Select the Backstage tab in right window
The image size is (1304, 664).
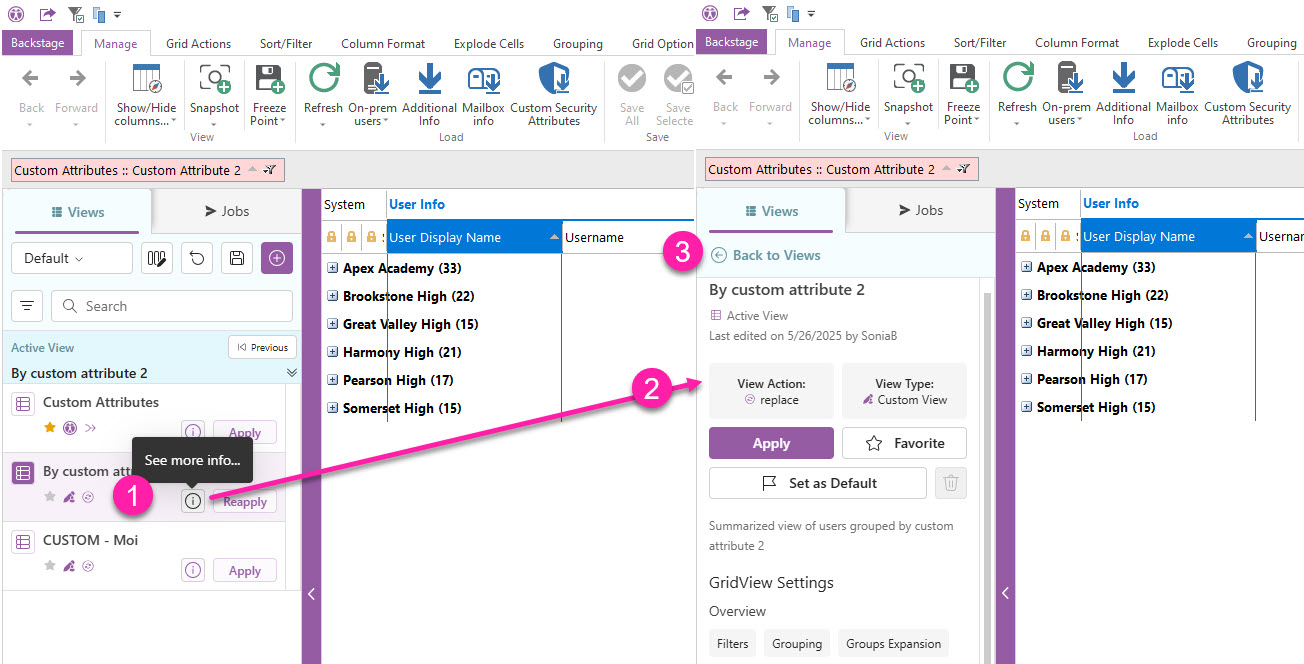(732, 42)
